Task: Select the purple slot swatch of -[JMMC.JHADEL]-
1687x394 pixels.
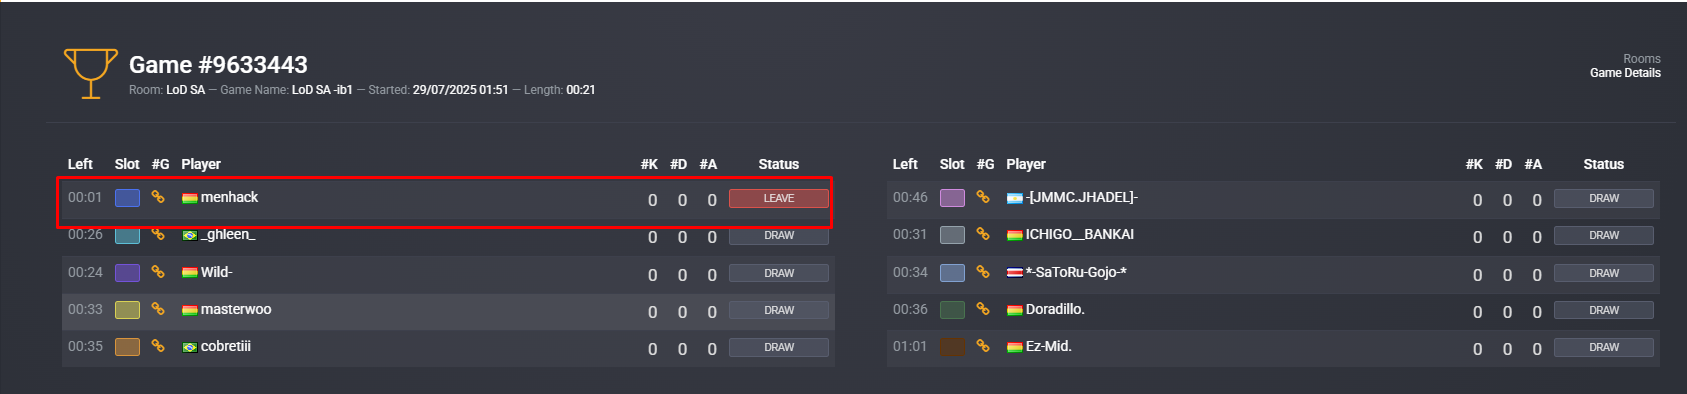Action: [952, 198]
